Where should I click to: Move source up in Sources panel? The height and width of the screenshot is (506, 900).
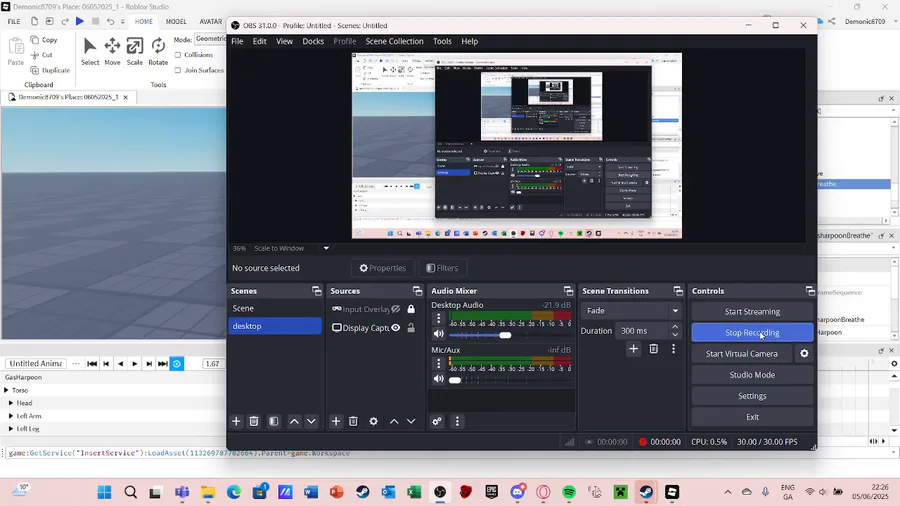tap(394, 421)
